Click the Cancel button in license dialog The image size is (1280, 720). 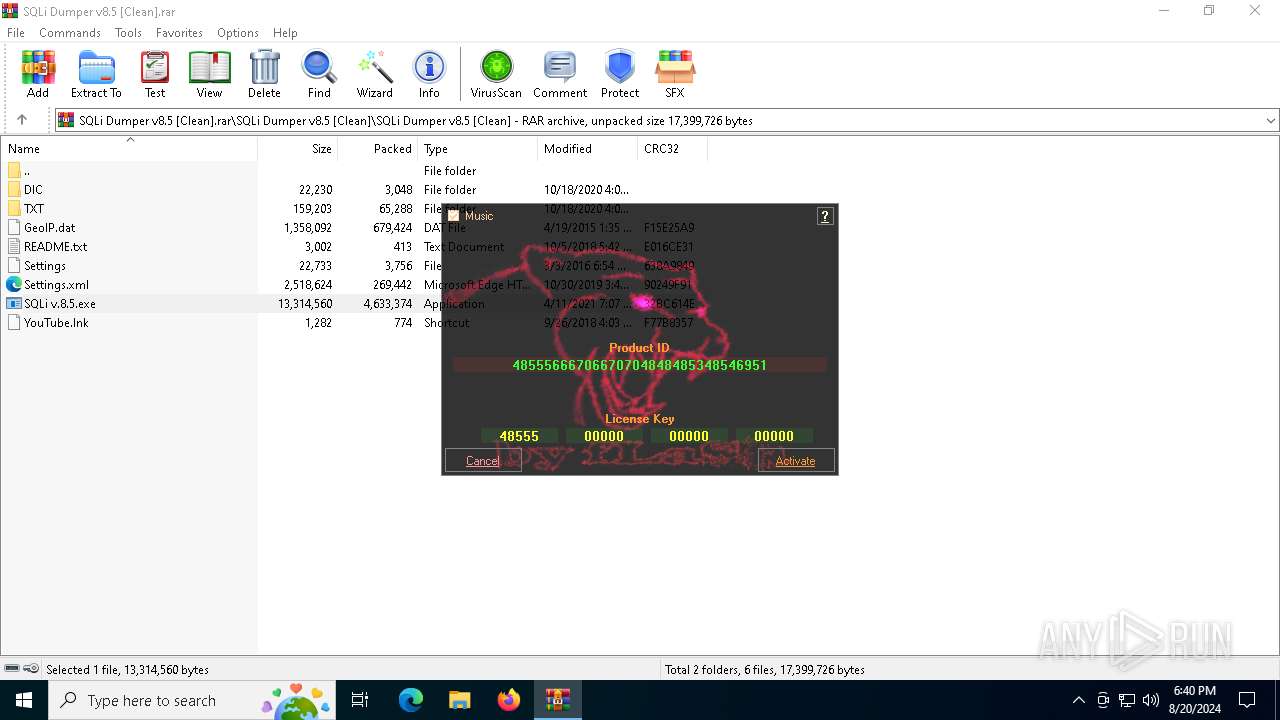483,461
